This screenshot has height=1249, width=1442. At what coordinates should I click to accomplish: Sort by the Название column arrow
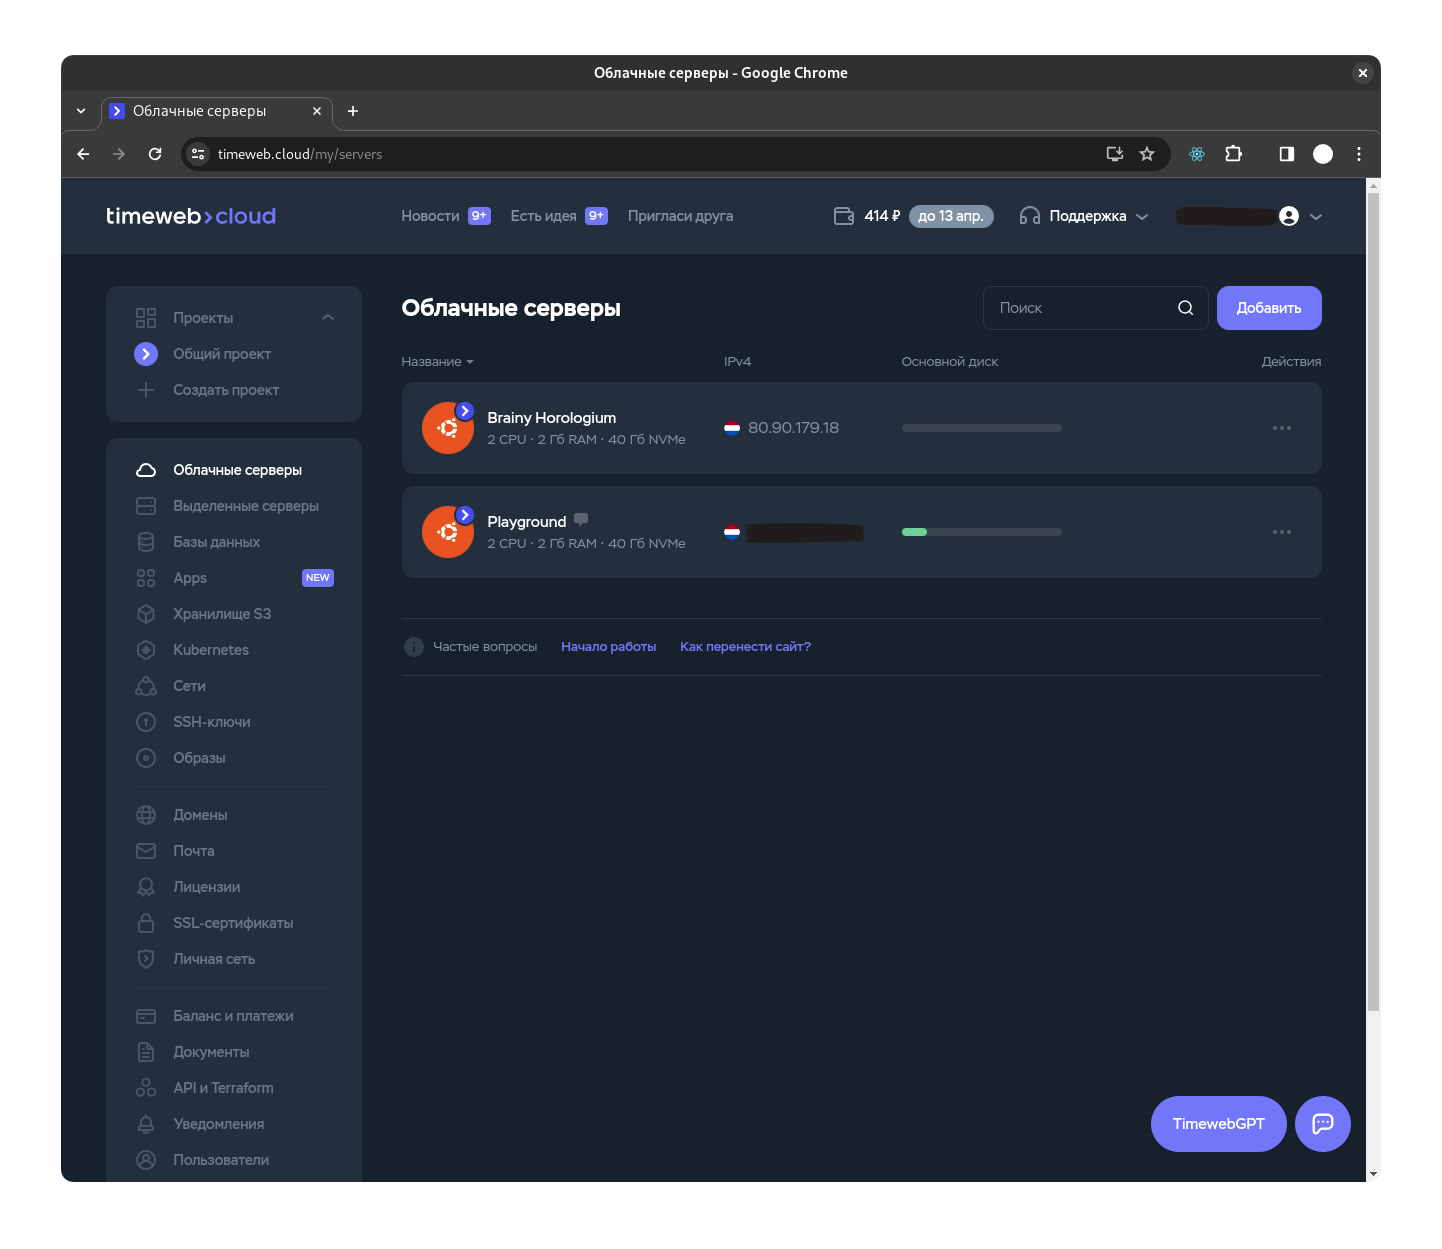point(470,362)
